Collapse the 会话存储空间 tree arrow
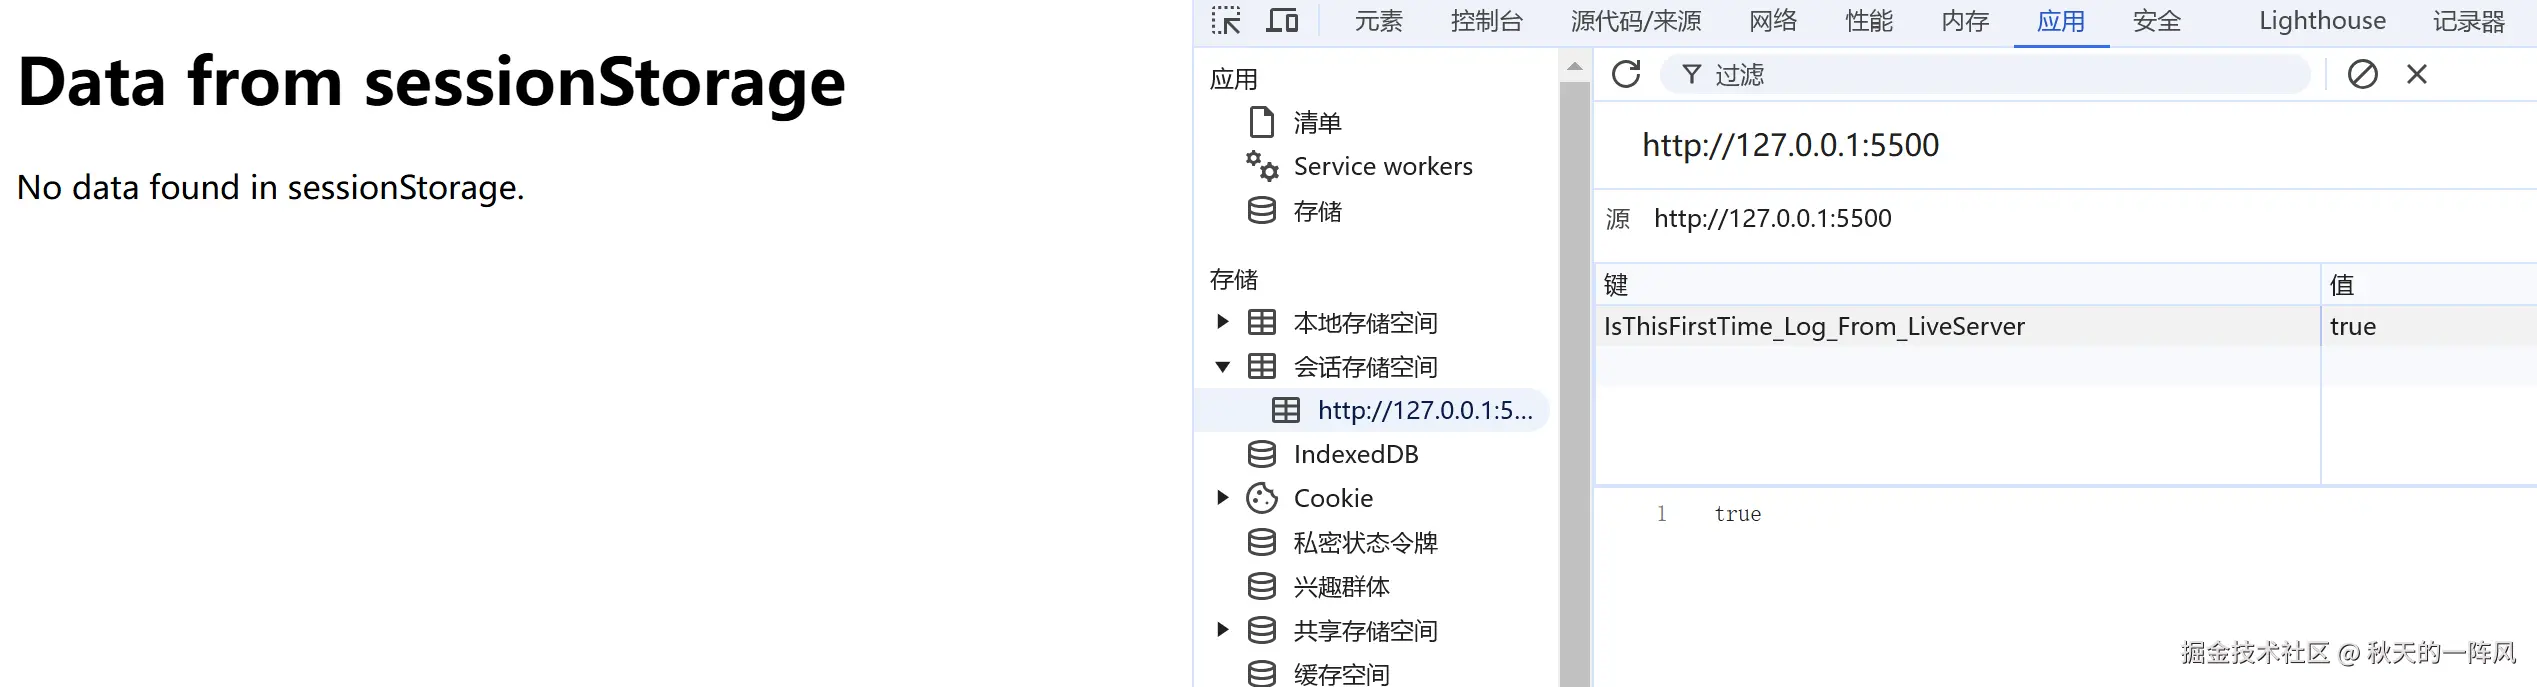 [1222, 367]
